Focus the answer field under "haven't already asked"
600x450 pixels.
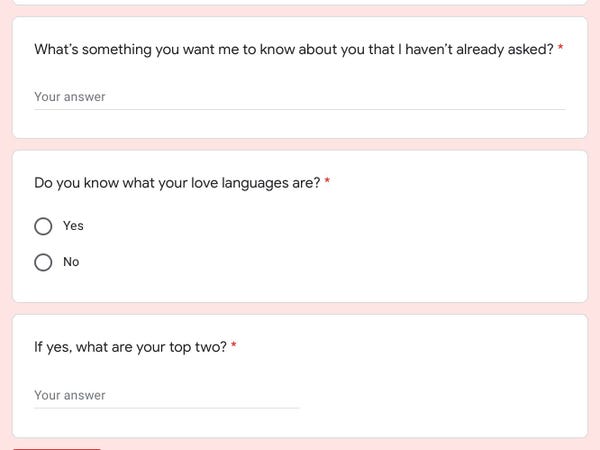[x=299, y=97]
